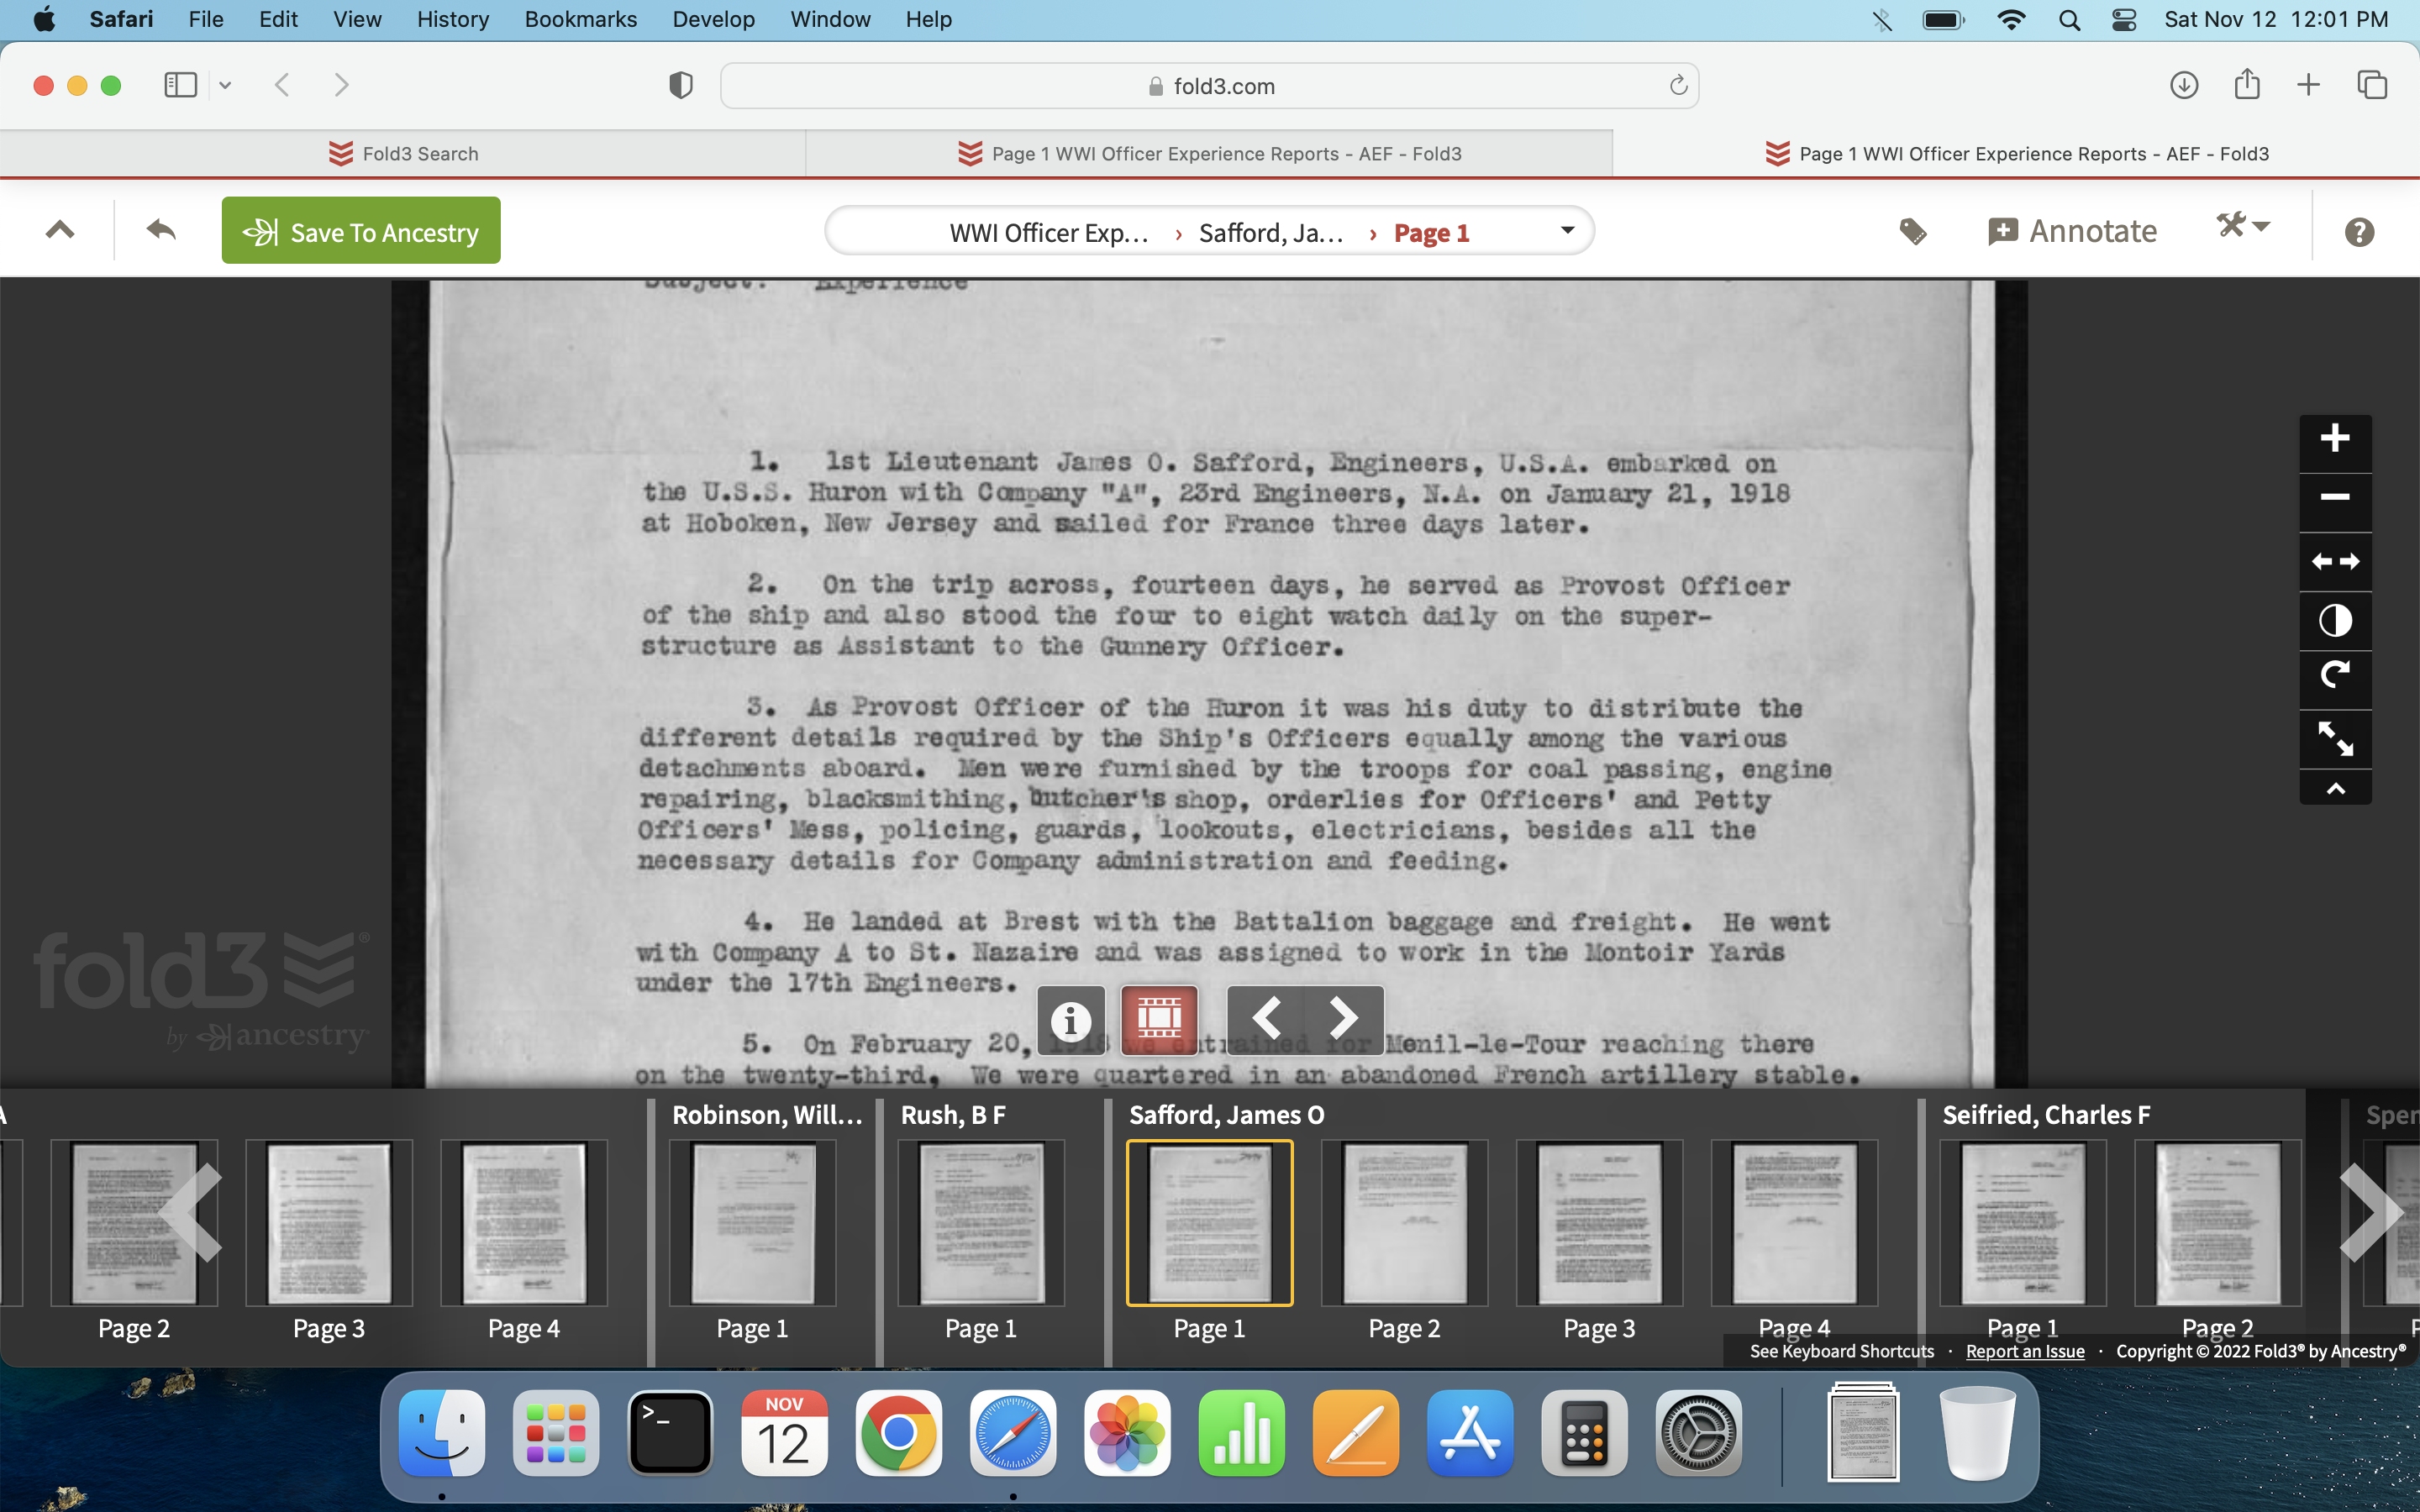Open the wrench tools dropdown menu
Screen dimensions: 2420x1512
2242,227
